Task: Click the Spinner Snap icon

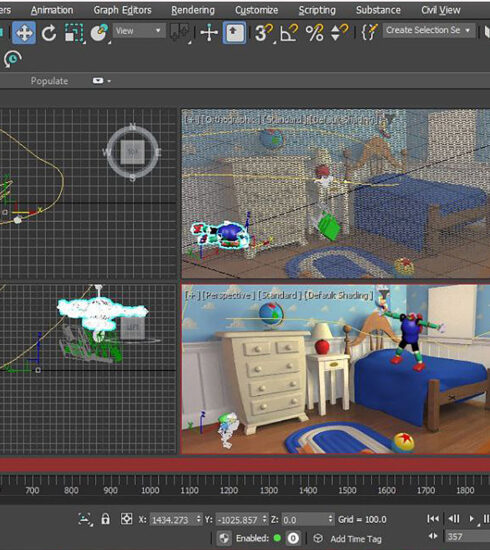Action: [x=339, y=33]
